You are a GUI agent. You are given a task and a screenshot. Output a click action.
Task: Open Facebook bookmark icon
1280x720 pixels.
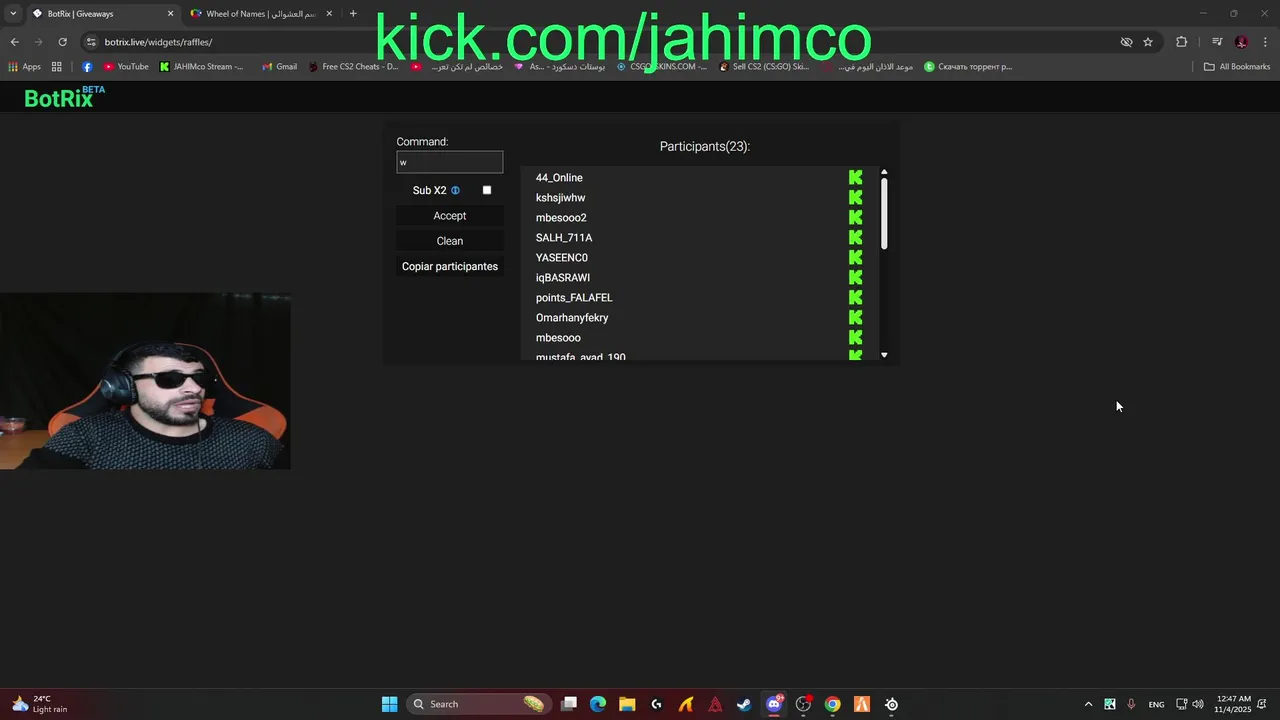87,67
